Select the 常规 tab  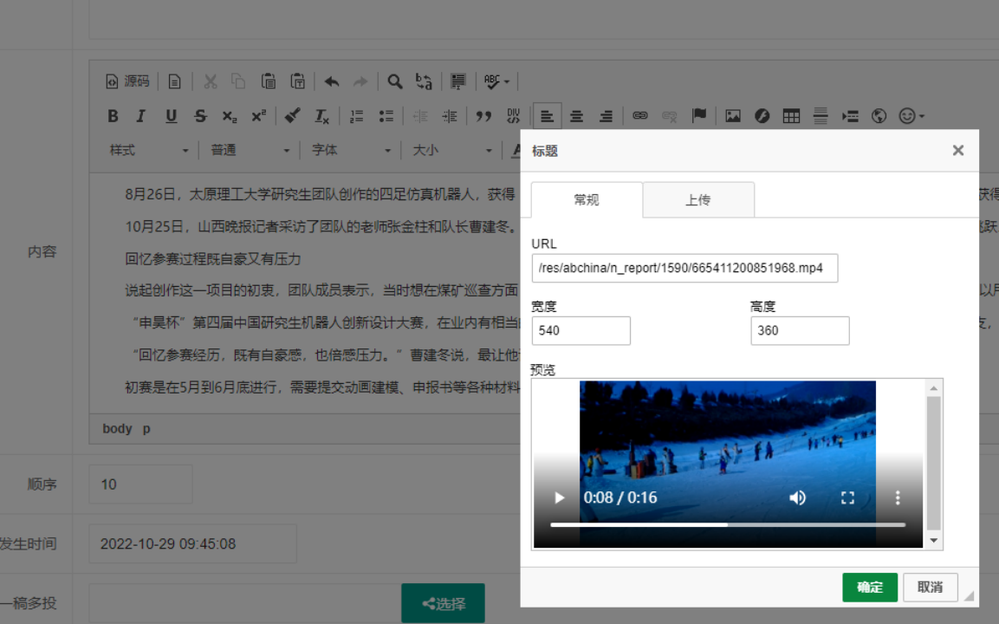tap(586, 200)
